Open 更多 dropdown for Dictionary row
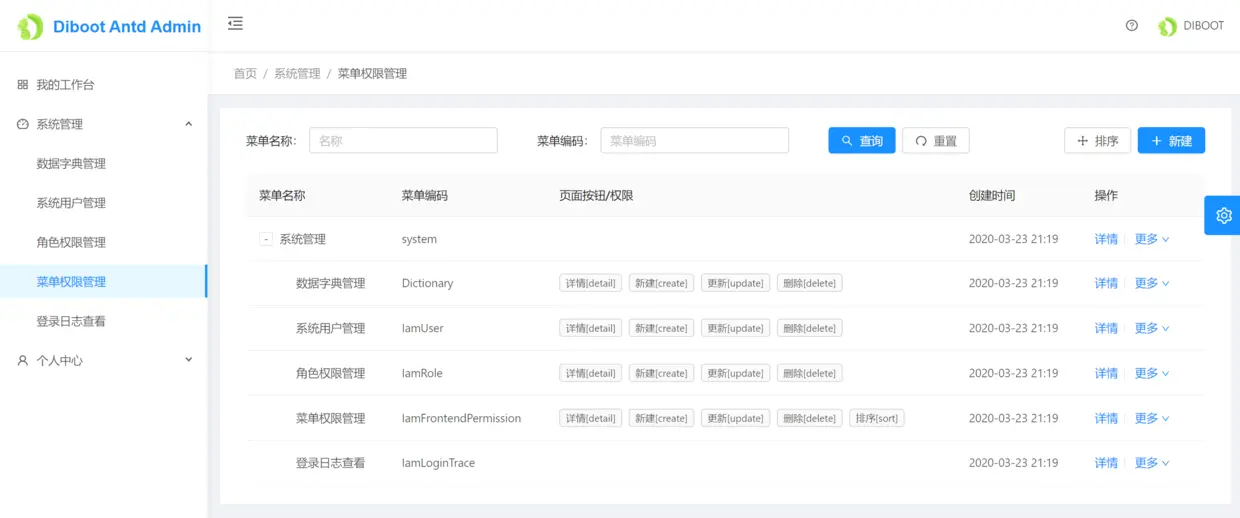This screenshot has height=518, width=1240. [x=1152, y=283]
